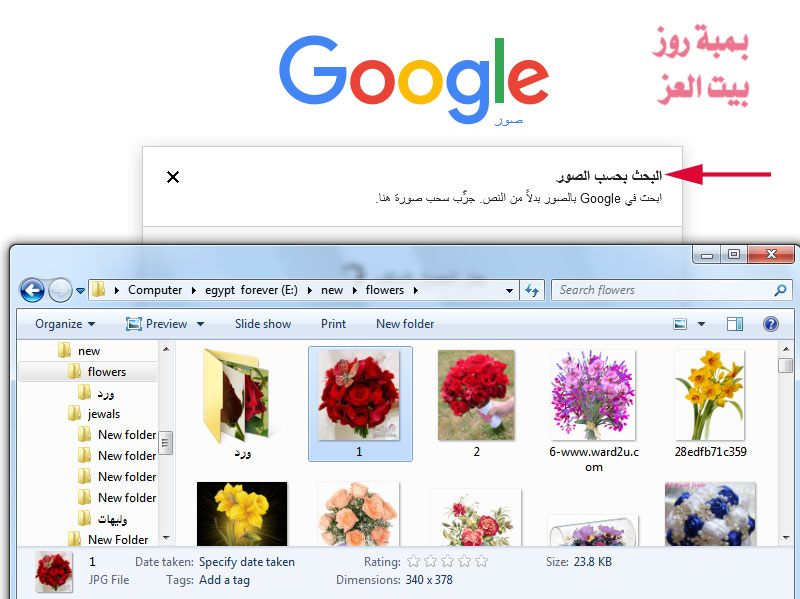The width and height of the screenshot is (800, 599).
Task: Expand the arrow after Computer breadcrumb
Action: tap(194, 290)
